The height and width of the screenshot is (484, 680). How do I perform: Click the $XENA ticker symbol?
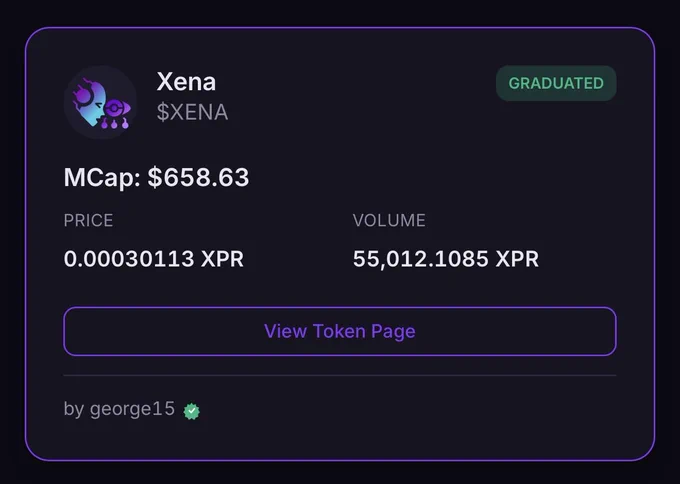192,112
